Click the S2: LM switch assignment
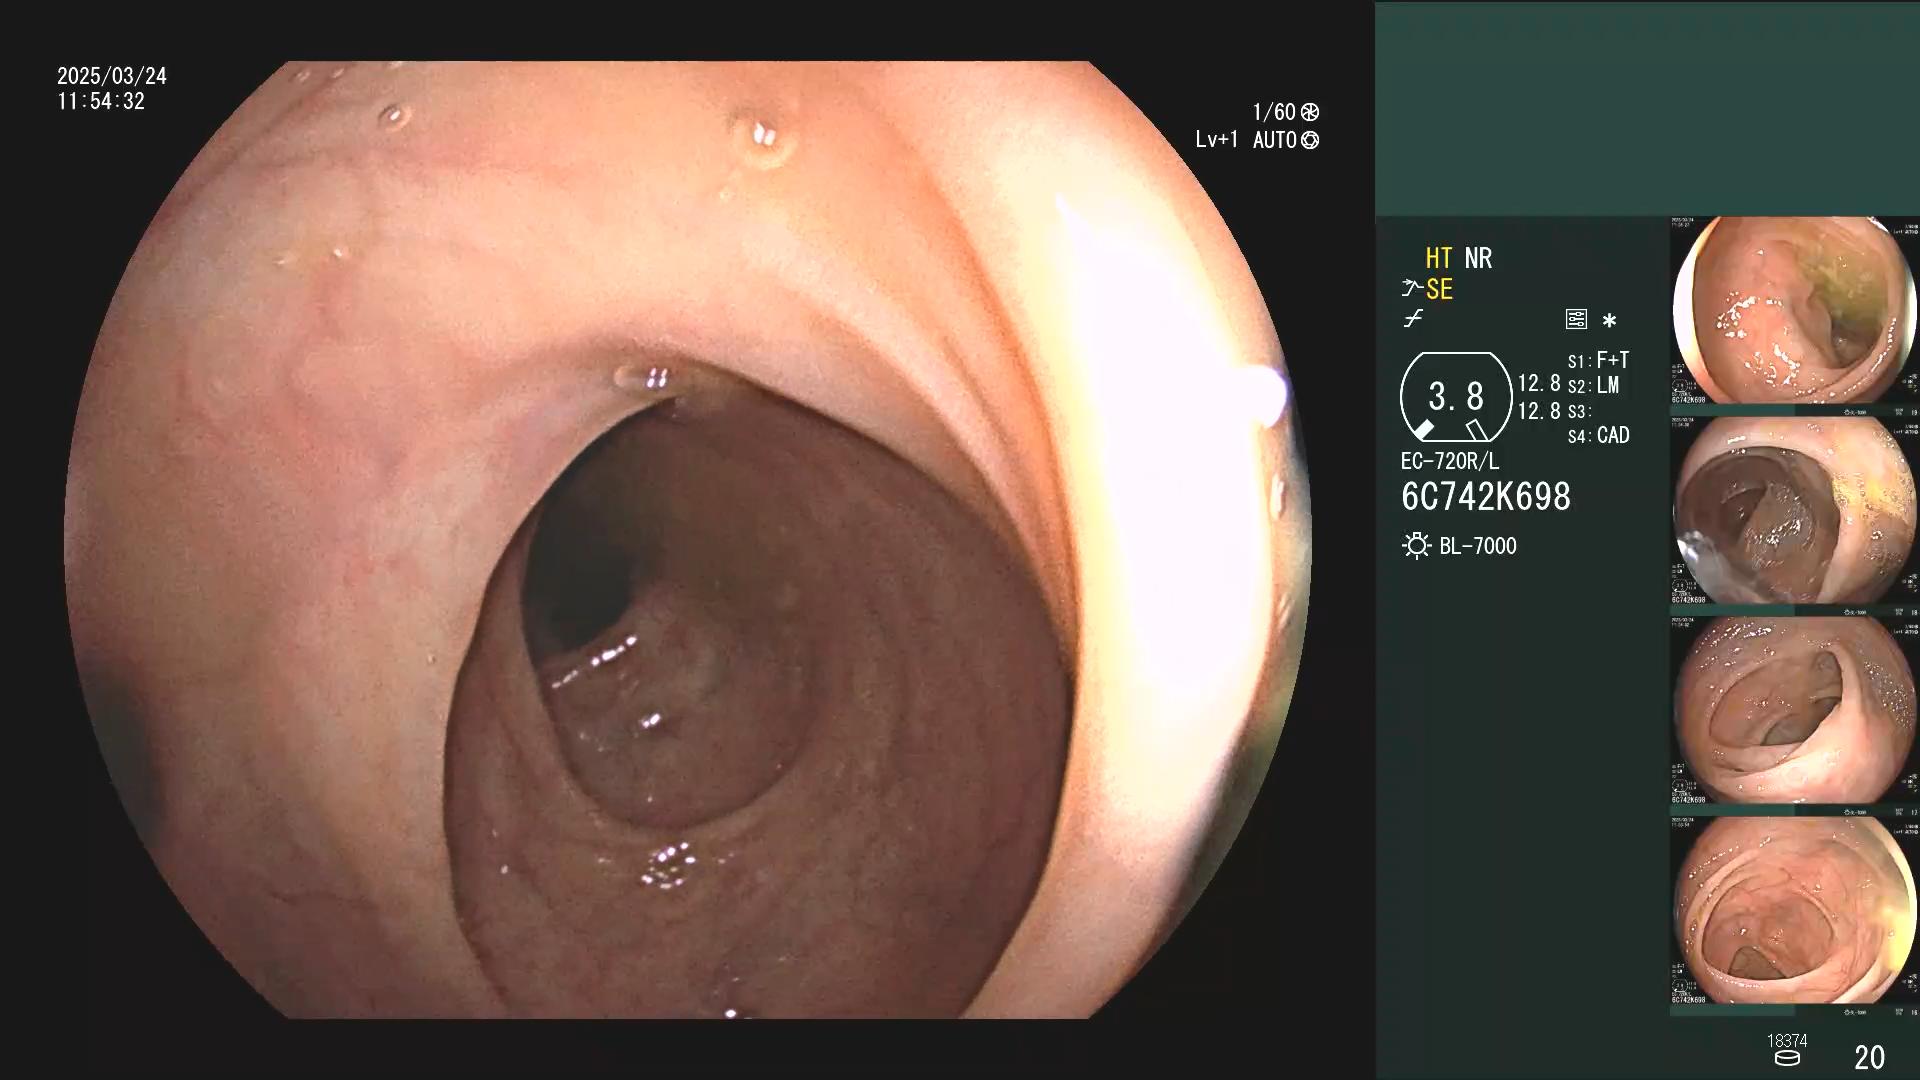This screenshot has height=1080, width=1920. (x=1593, y=385)
